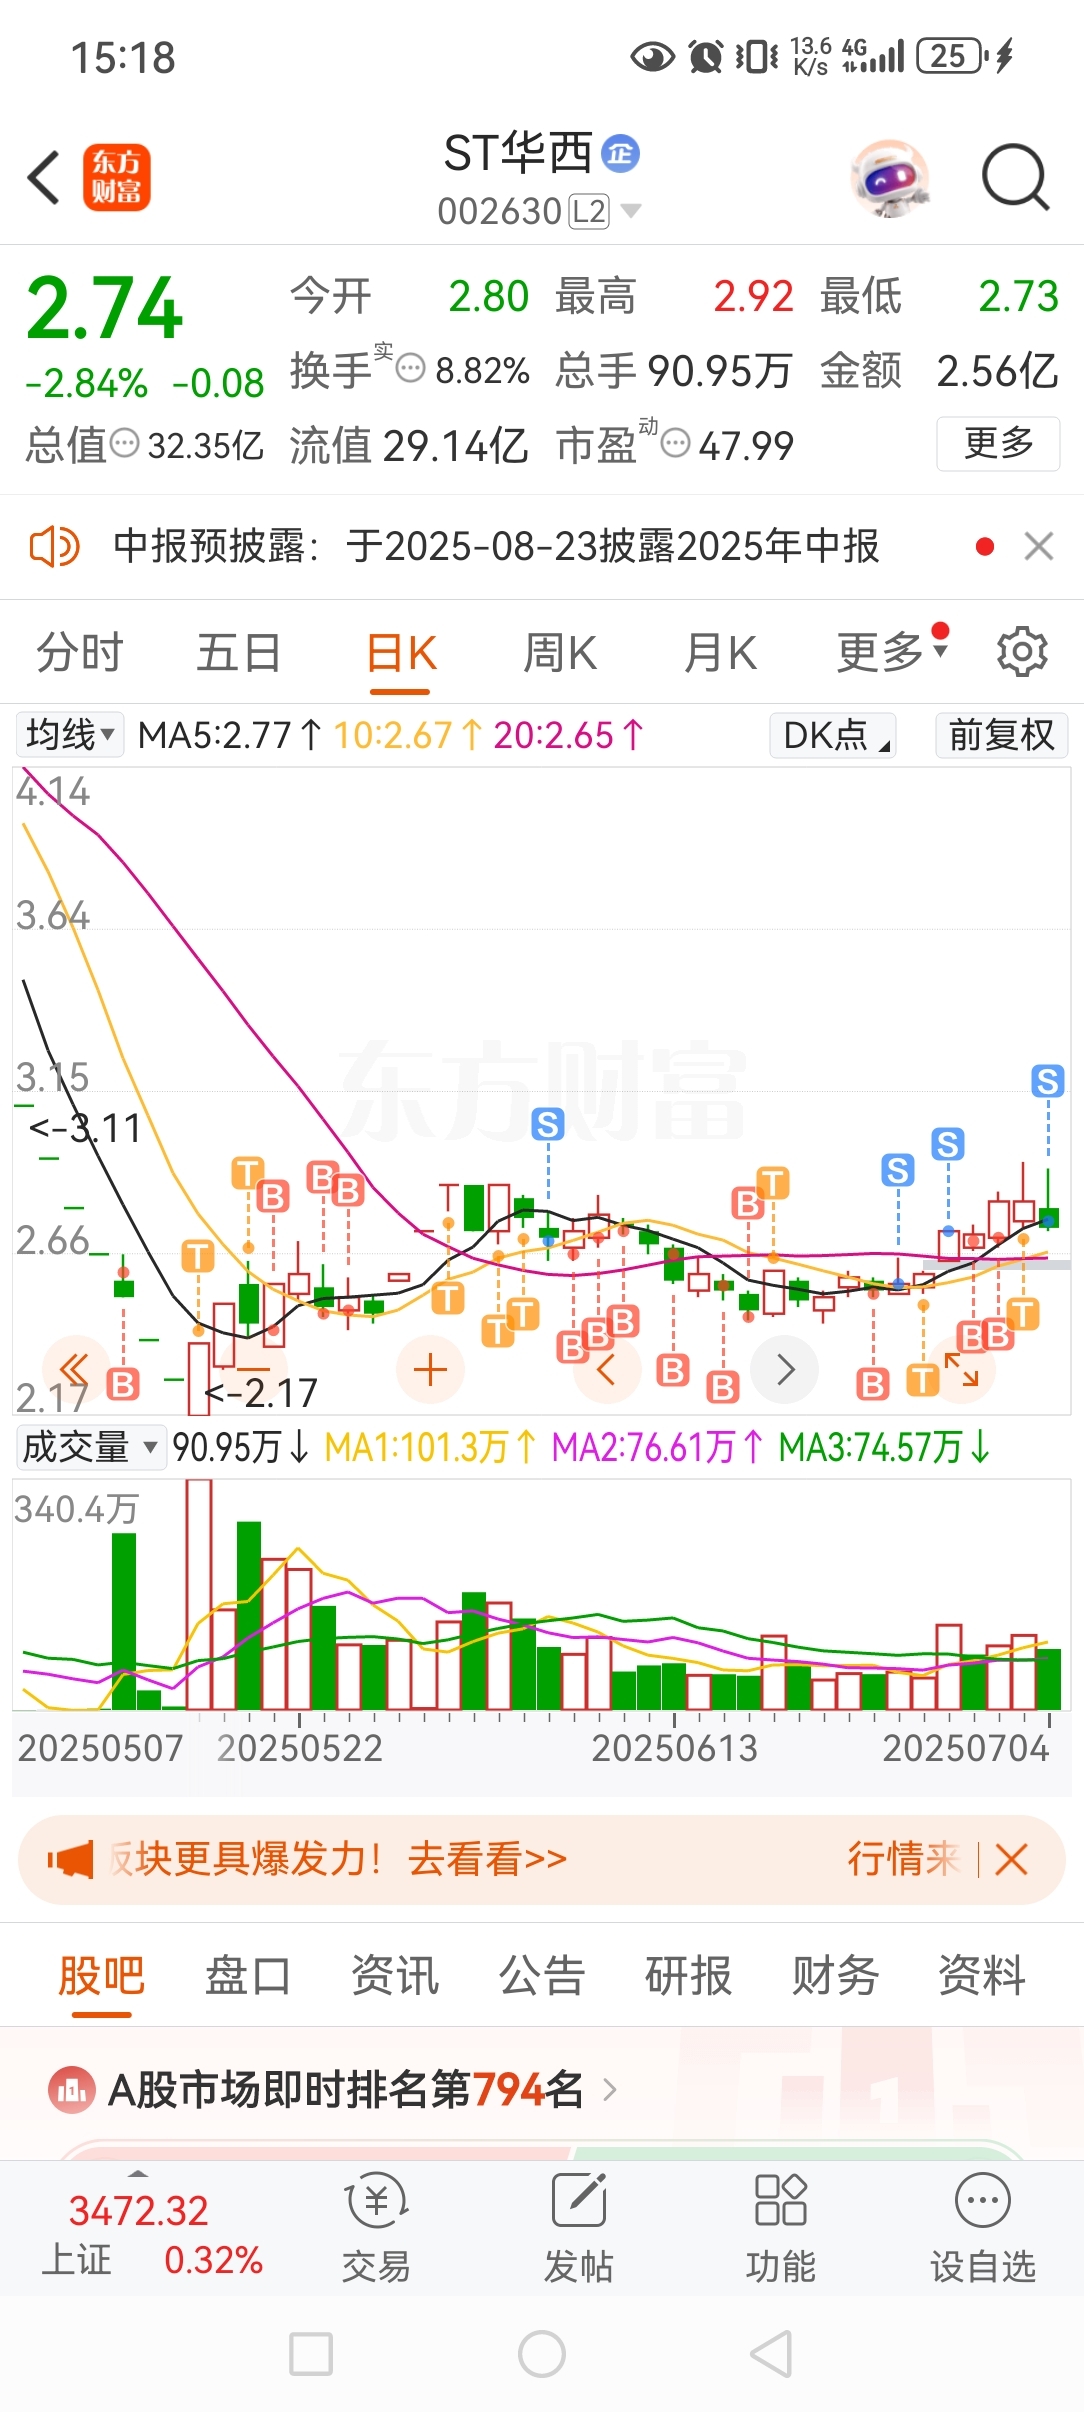The height and width of the screenshot is (2412, 1084).
Task: Switch to 财务 tab
Action: [x=835, y=1975]
